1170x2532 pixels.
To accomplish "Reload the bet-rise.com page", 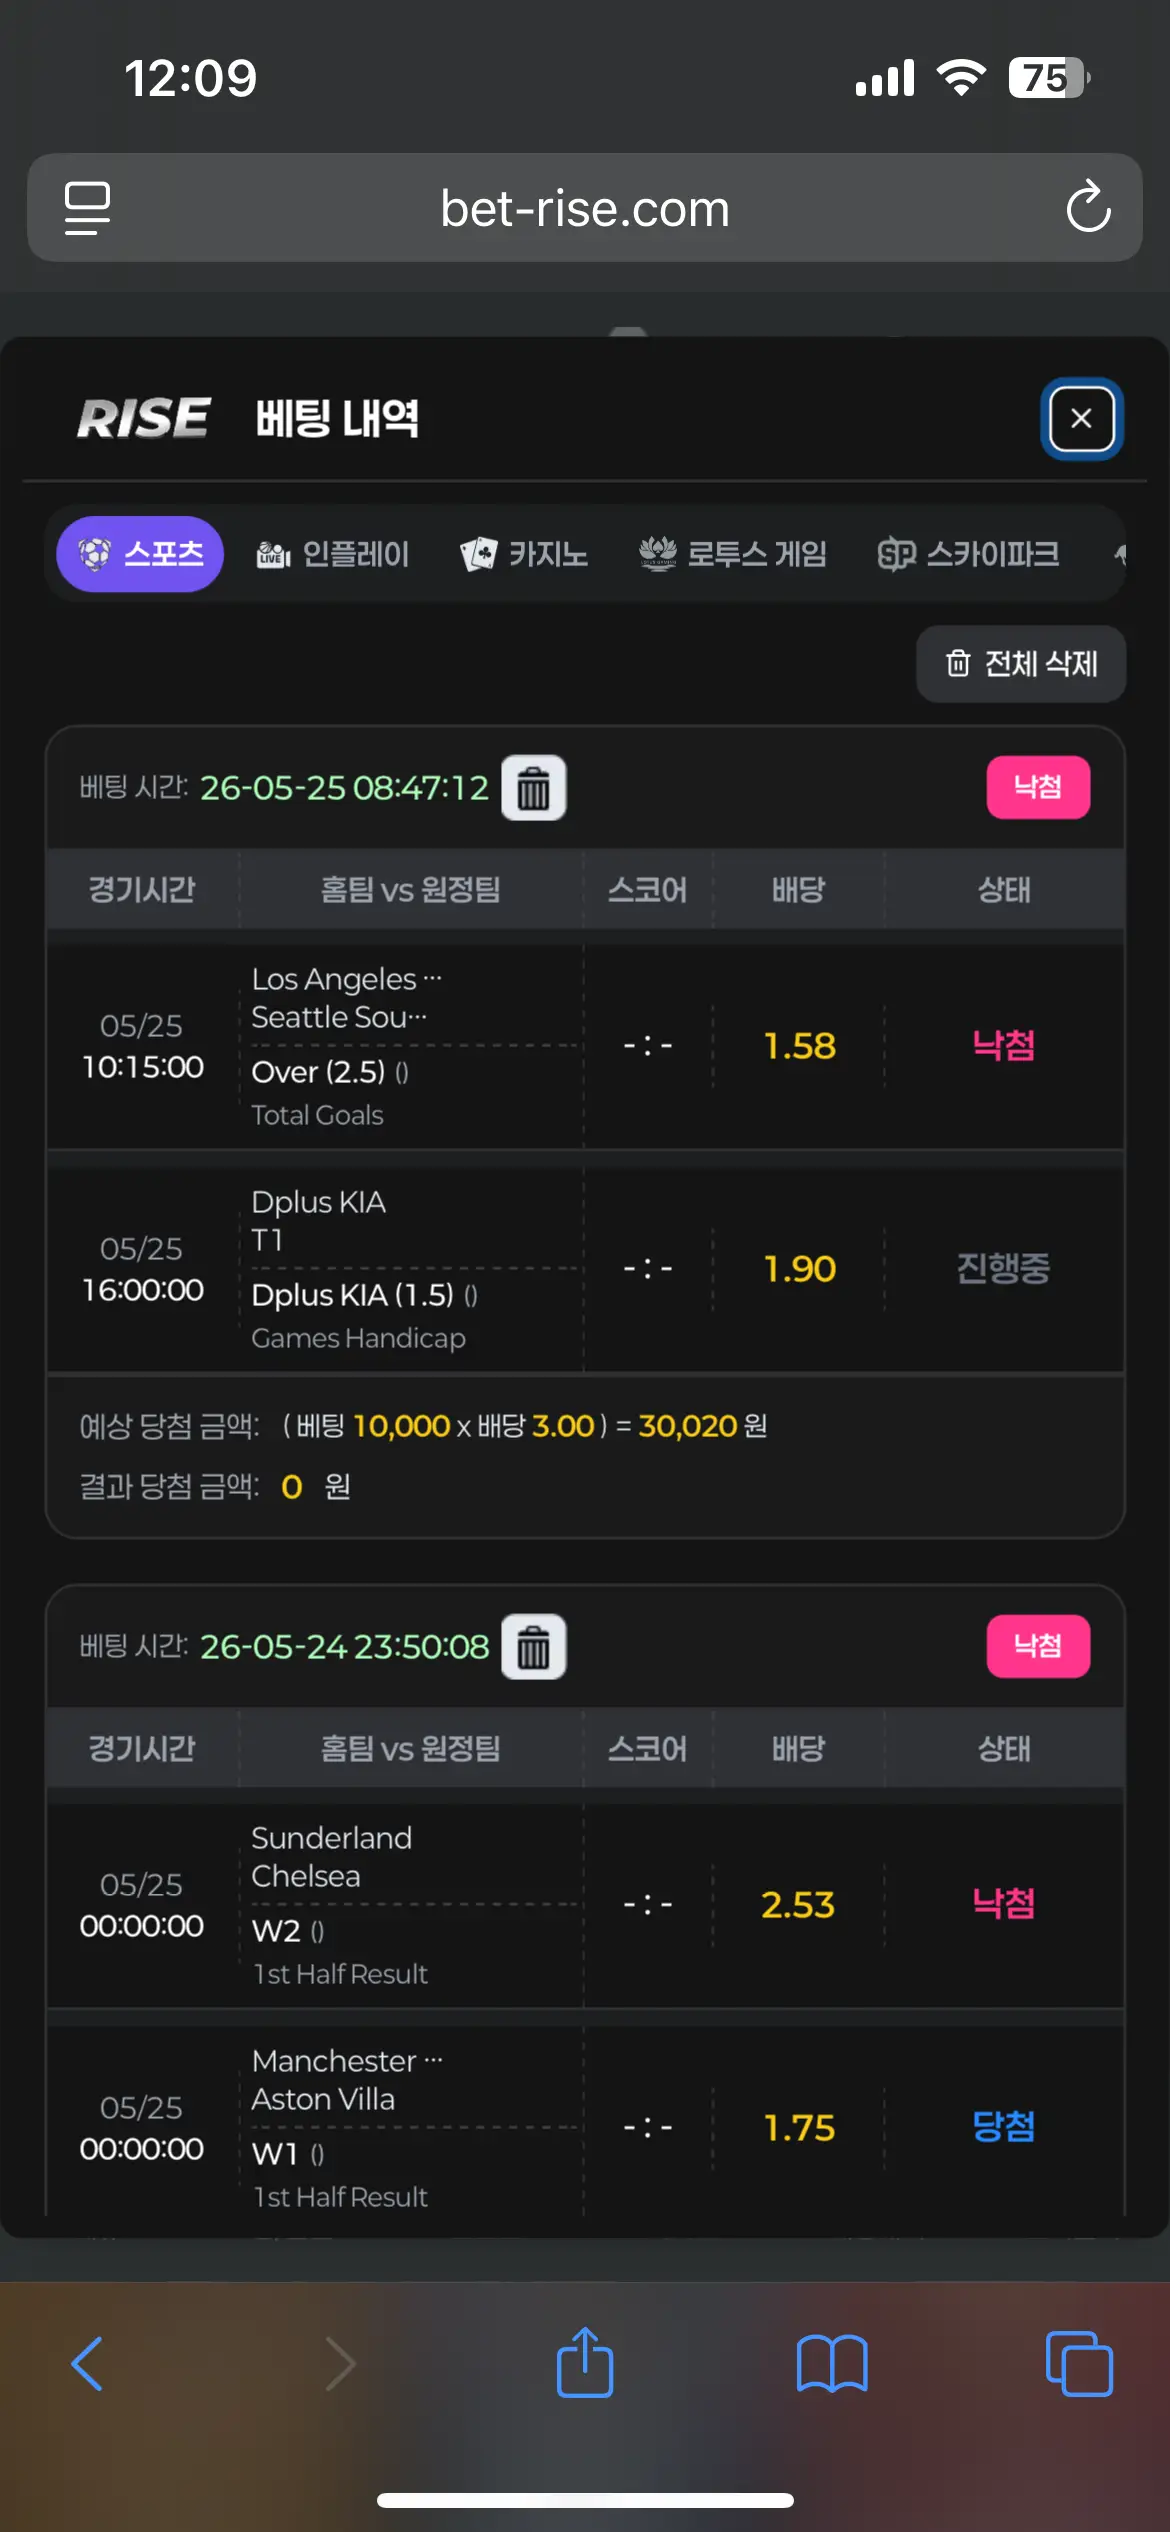I will [x=1088, y=208].
